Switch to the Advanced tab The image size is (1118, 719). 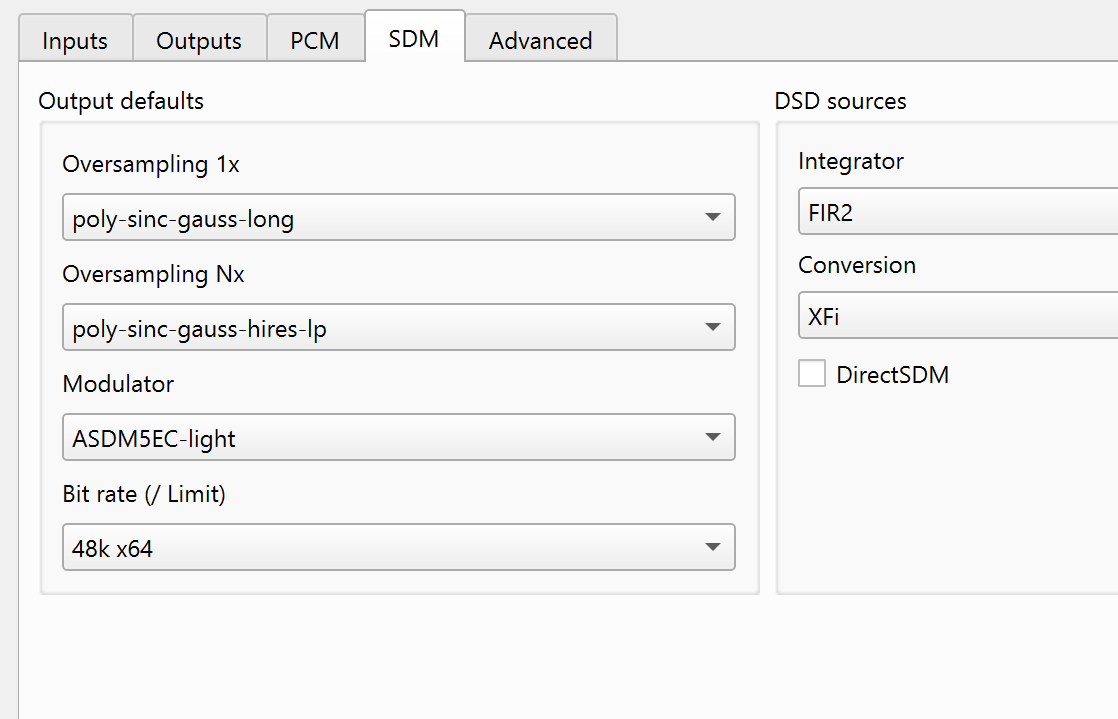[x=540, y=40]
